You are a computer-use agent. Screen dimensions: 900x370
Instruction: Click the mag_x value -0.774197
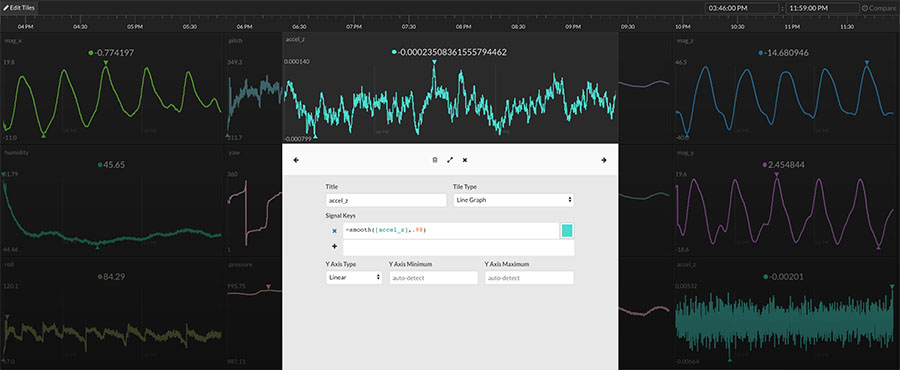[x=115, y=53]
